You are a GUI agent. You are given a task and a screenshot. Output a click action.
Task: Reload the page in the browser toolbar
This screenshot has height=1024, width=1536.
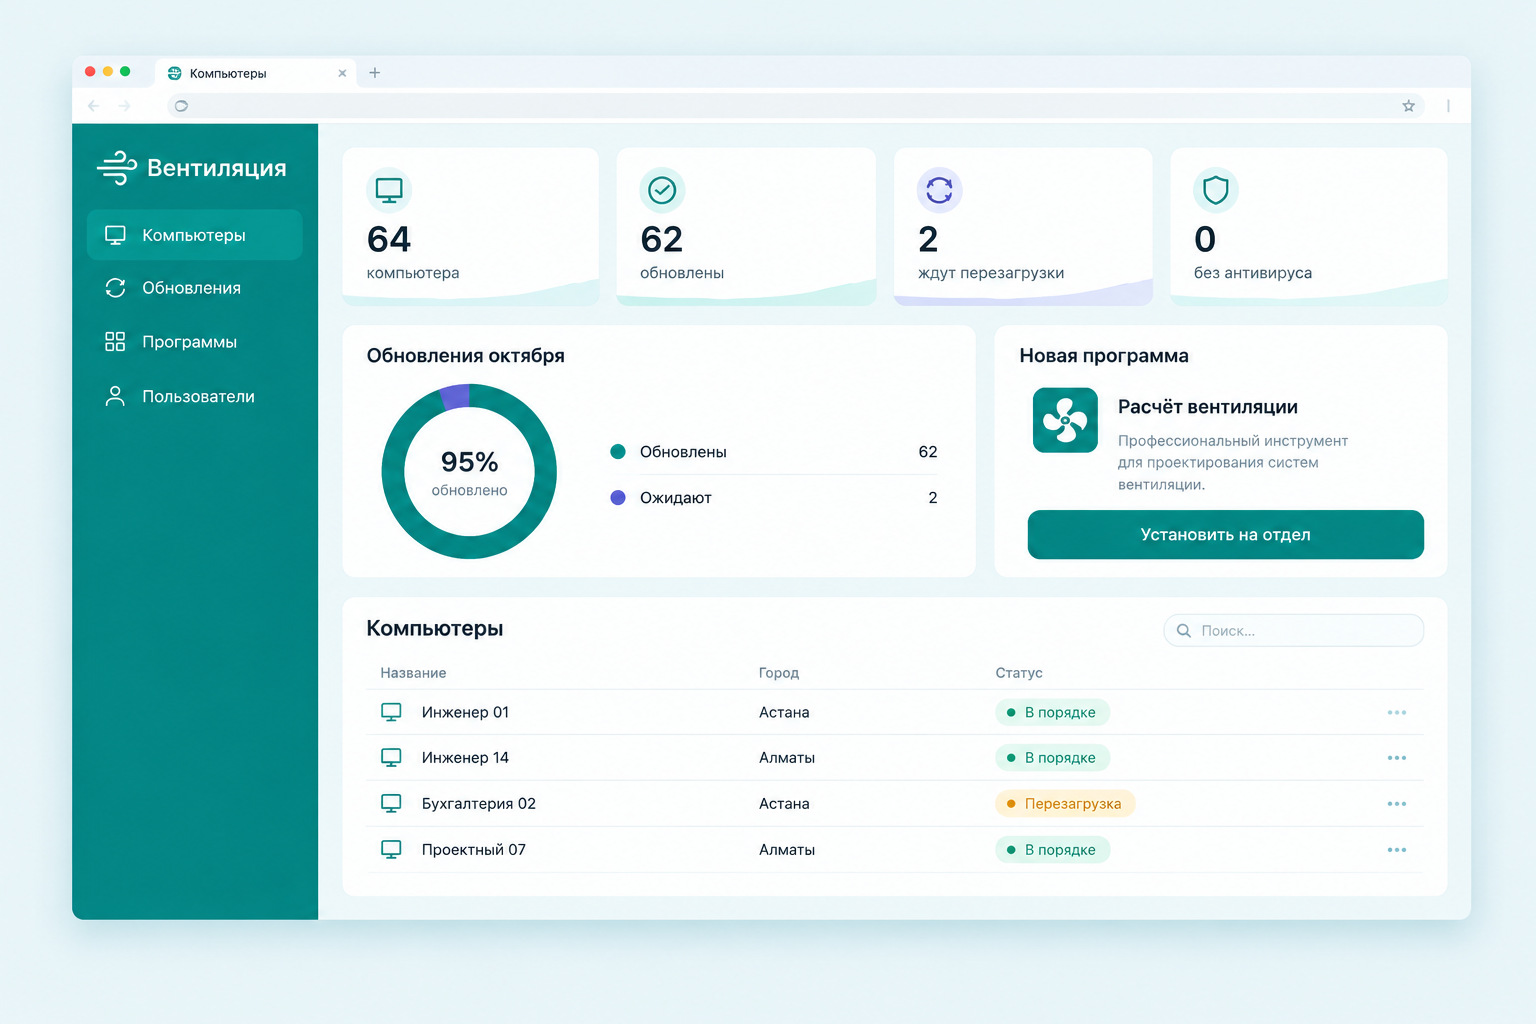pyautogui.click(x=181, y=106)
